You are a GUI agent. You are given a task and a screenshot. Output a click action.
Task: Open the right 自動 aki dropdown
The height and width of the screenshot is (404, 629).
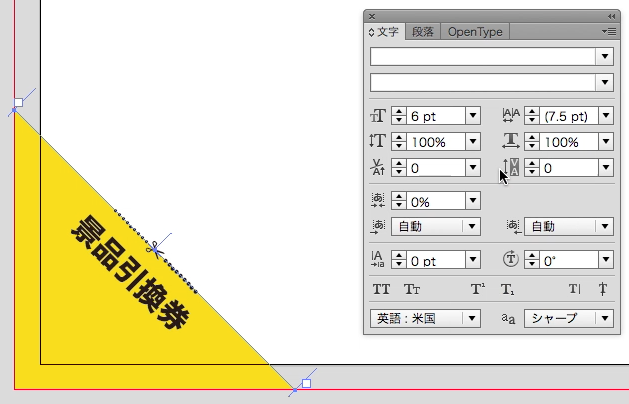(569, 227)
